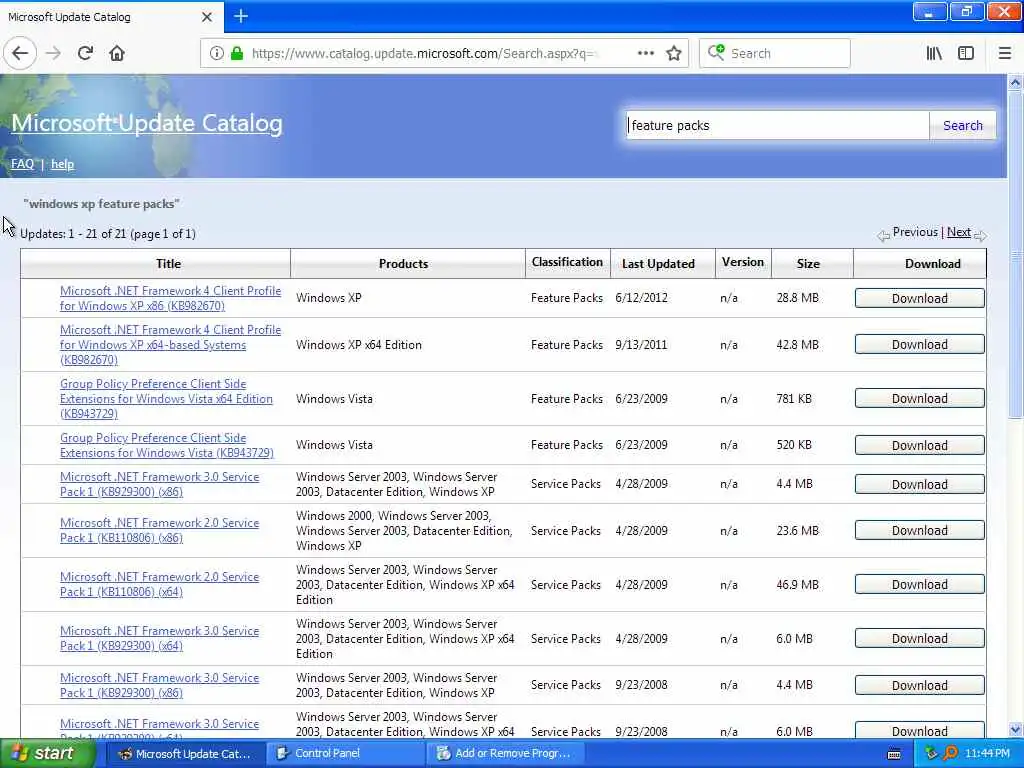The height and width of the screenshot is (768, 1024).
Task: Click "windows xp feature packs" query text
Action: [101, 204]
